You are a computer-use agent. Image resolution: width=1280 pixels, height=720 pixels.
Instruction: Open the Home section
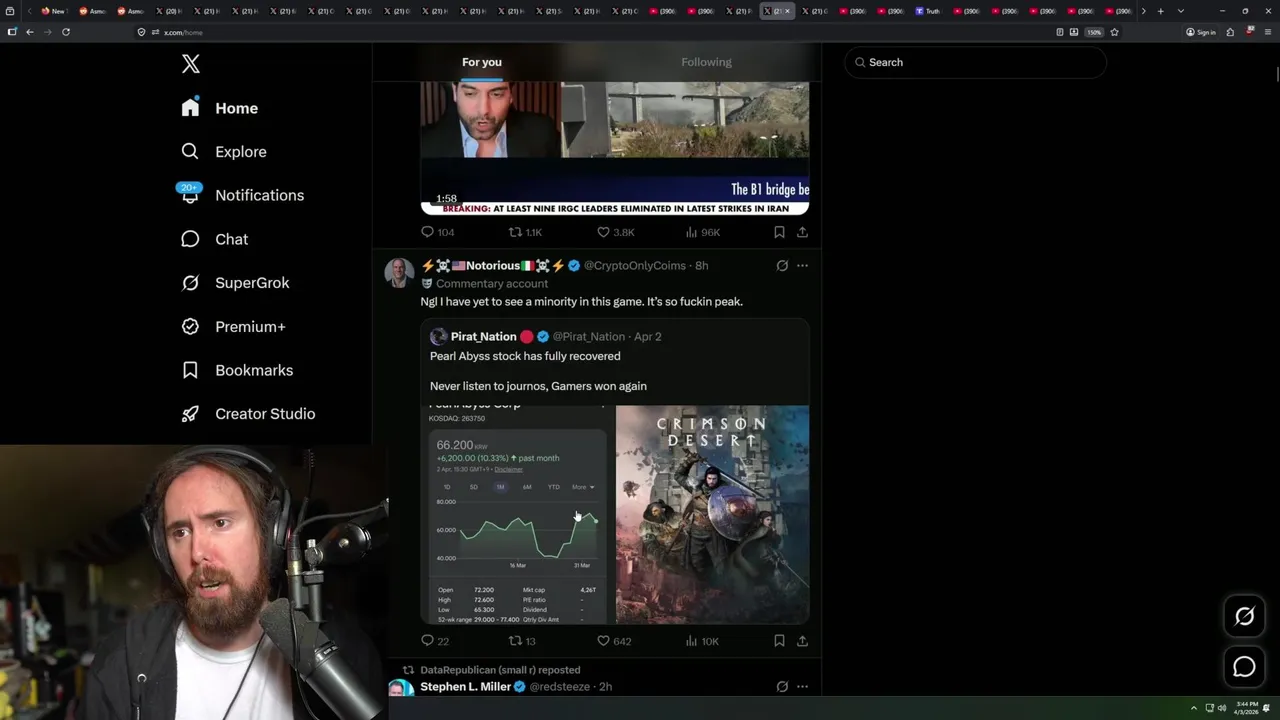(x=219, y=108)
